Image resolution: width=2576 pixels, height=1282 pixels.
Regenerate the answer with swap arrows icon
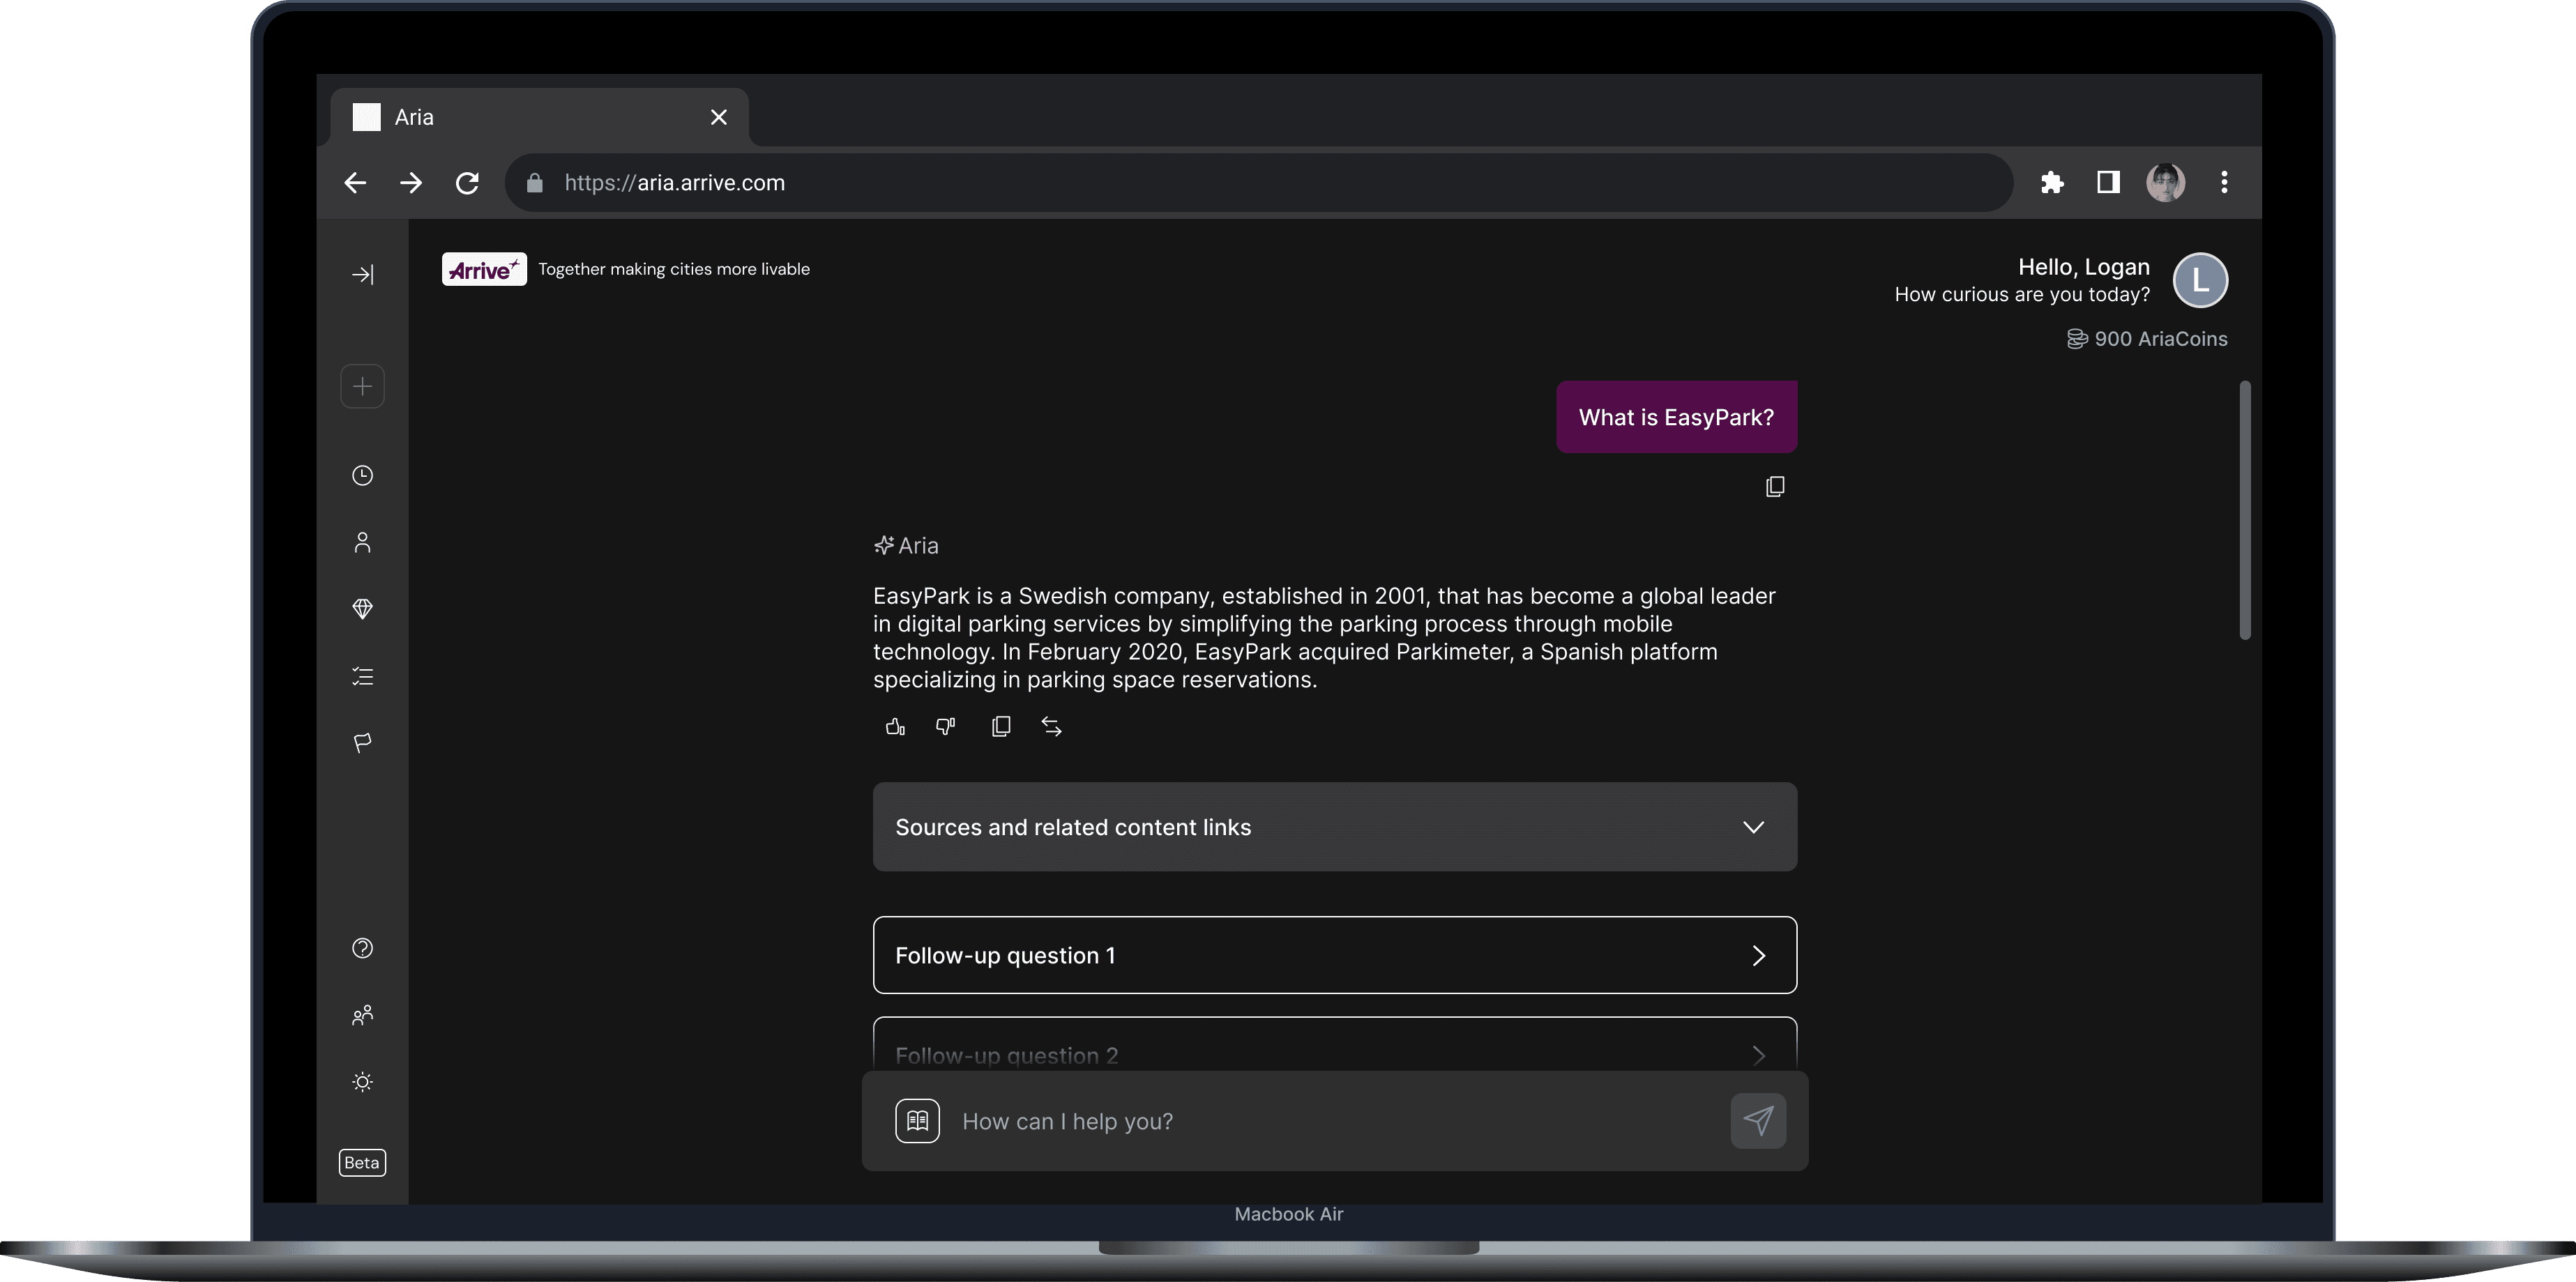tap(1051, 727)
